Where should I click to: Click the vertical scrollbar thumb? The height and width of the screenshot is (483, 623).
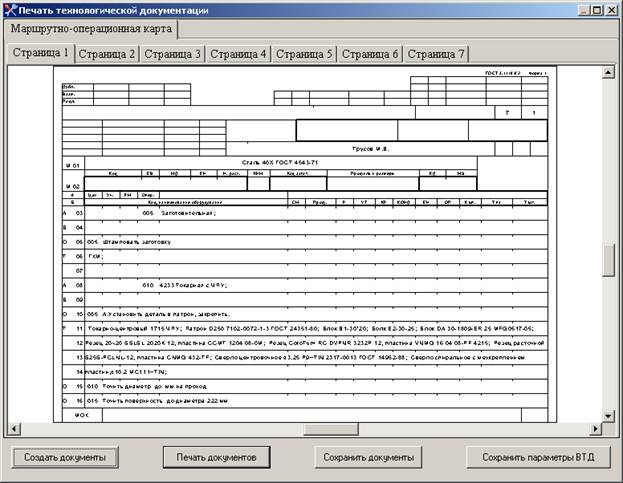pyautogui.click(x=608, y=260)
